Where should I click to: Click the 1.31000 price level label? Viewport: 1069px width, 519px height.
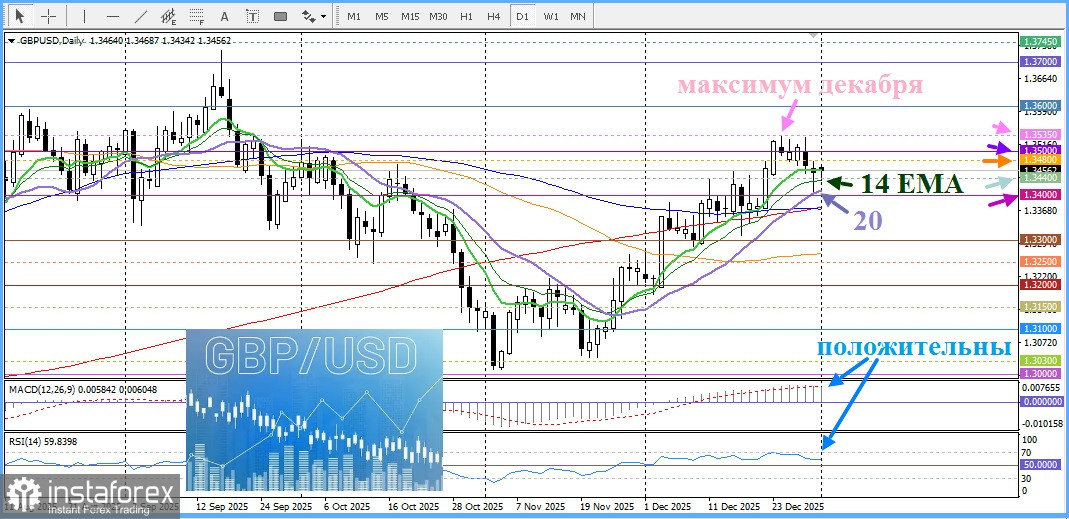[1040, 329]
